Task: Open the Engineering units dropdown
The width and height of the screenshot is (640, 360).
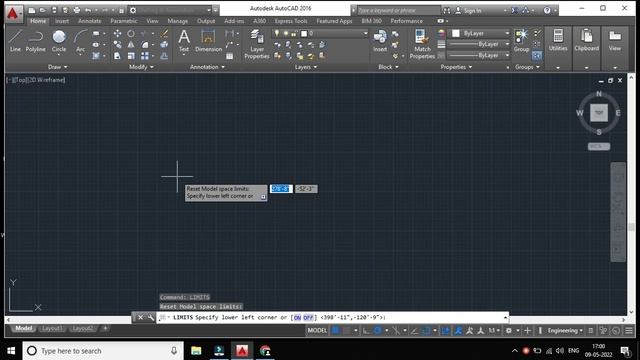Action: click(x=565, y=330)
